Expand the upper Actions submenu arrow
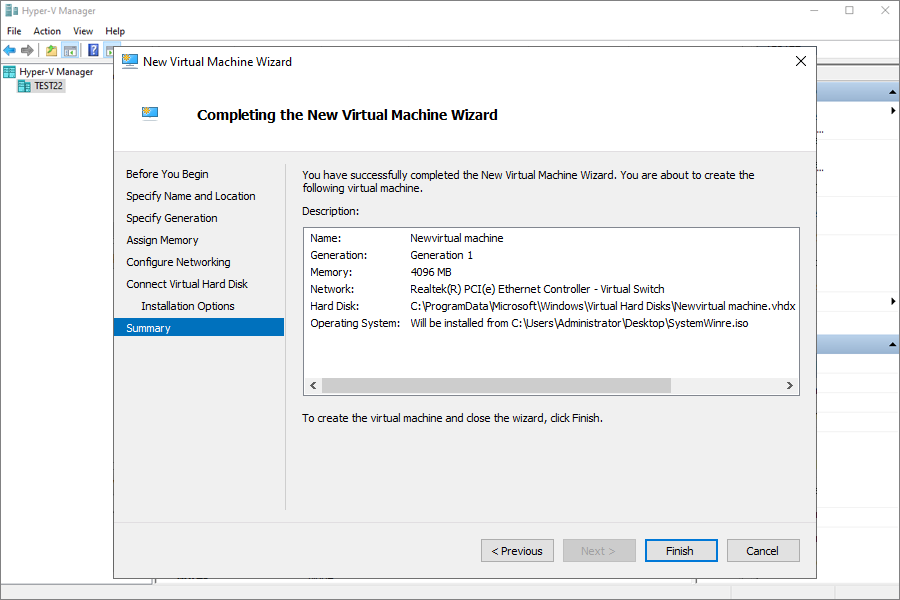 click(893, 111)
